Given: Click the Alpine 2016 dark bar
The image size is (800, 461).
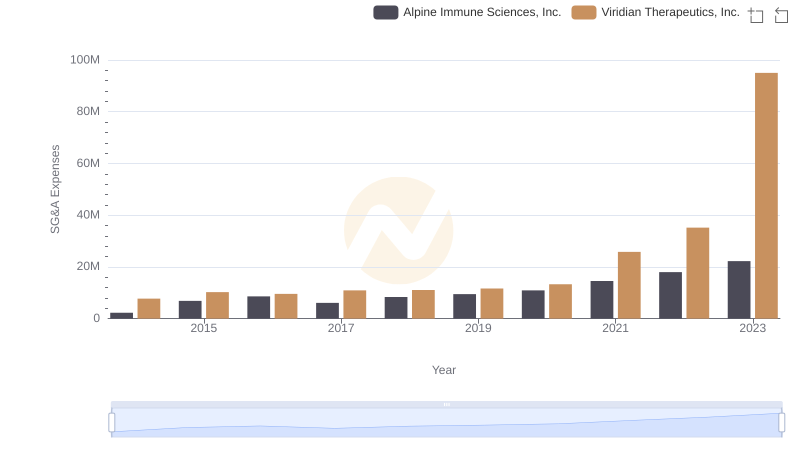Looking at the screenshot, I should pos(259,308).
